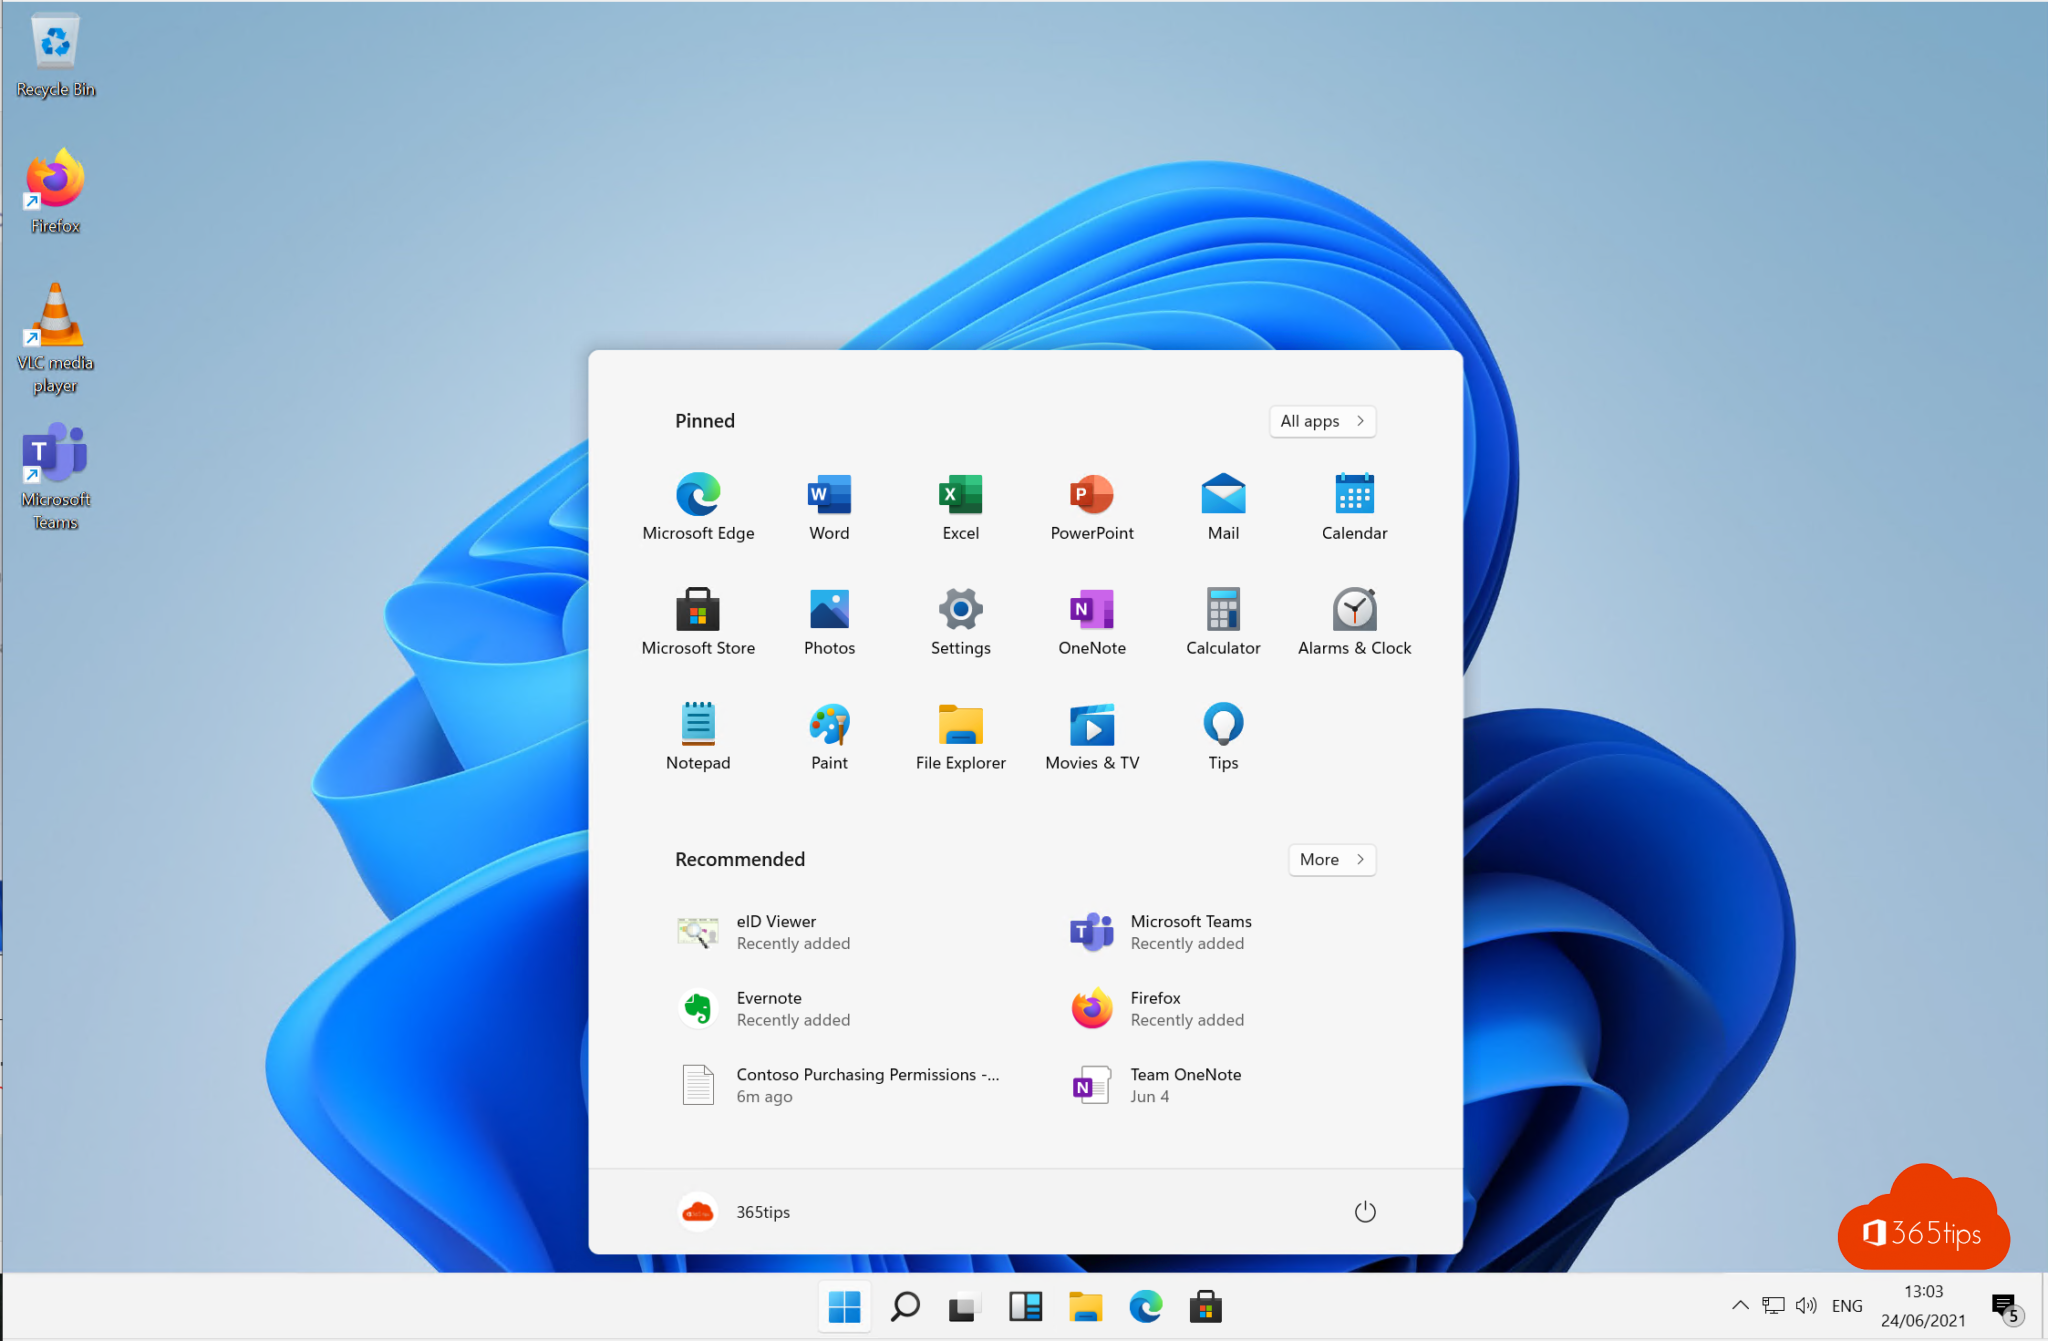
Task: Expand More recommended items
Action: click(1331, 860)
